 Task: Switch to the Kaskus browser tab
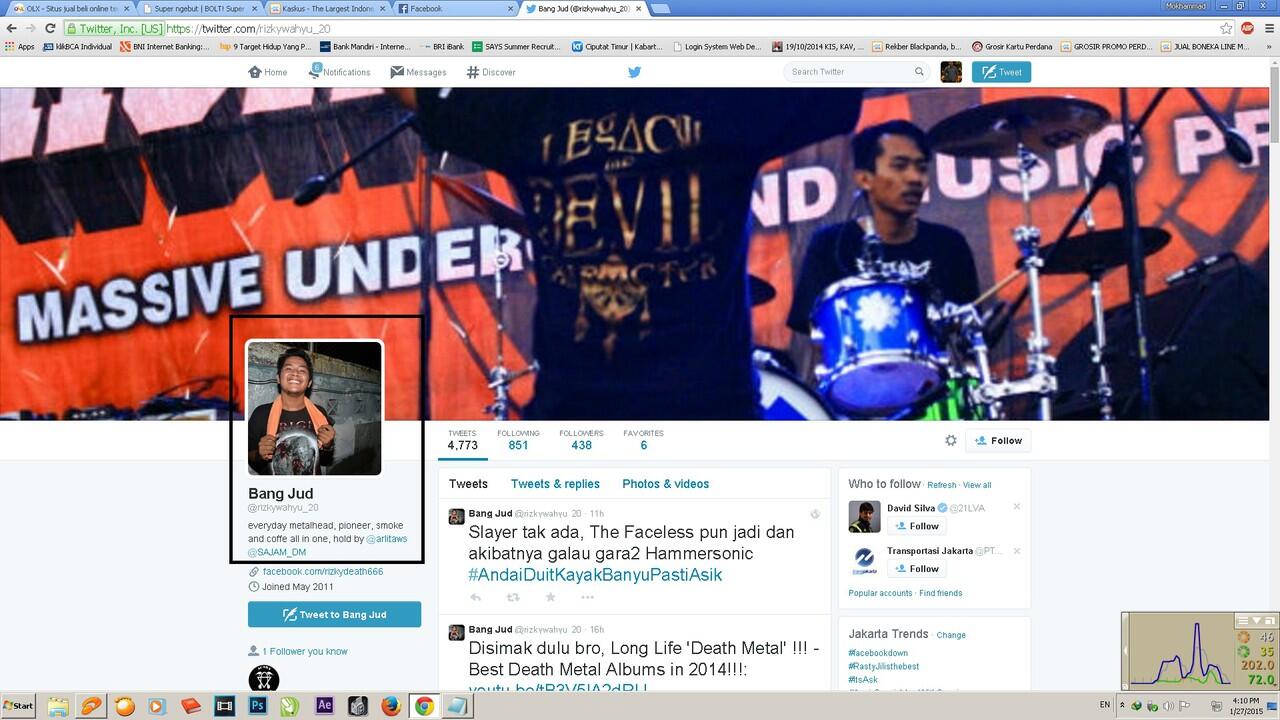coord(326,8)
